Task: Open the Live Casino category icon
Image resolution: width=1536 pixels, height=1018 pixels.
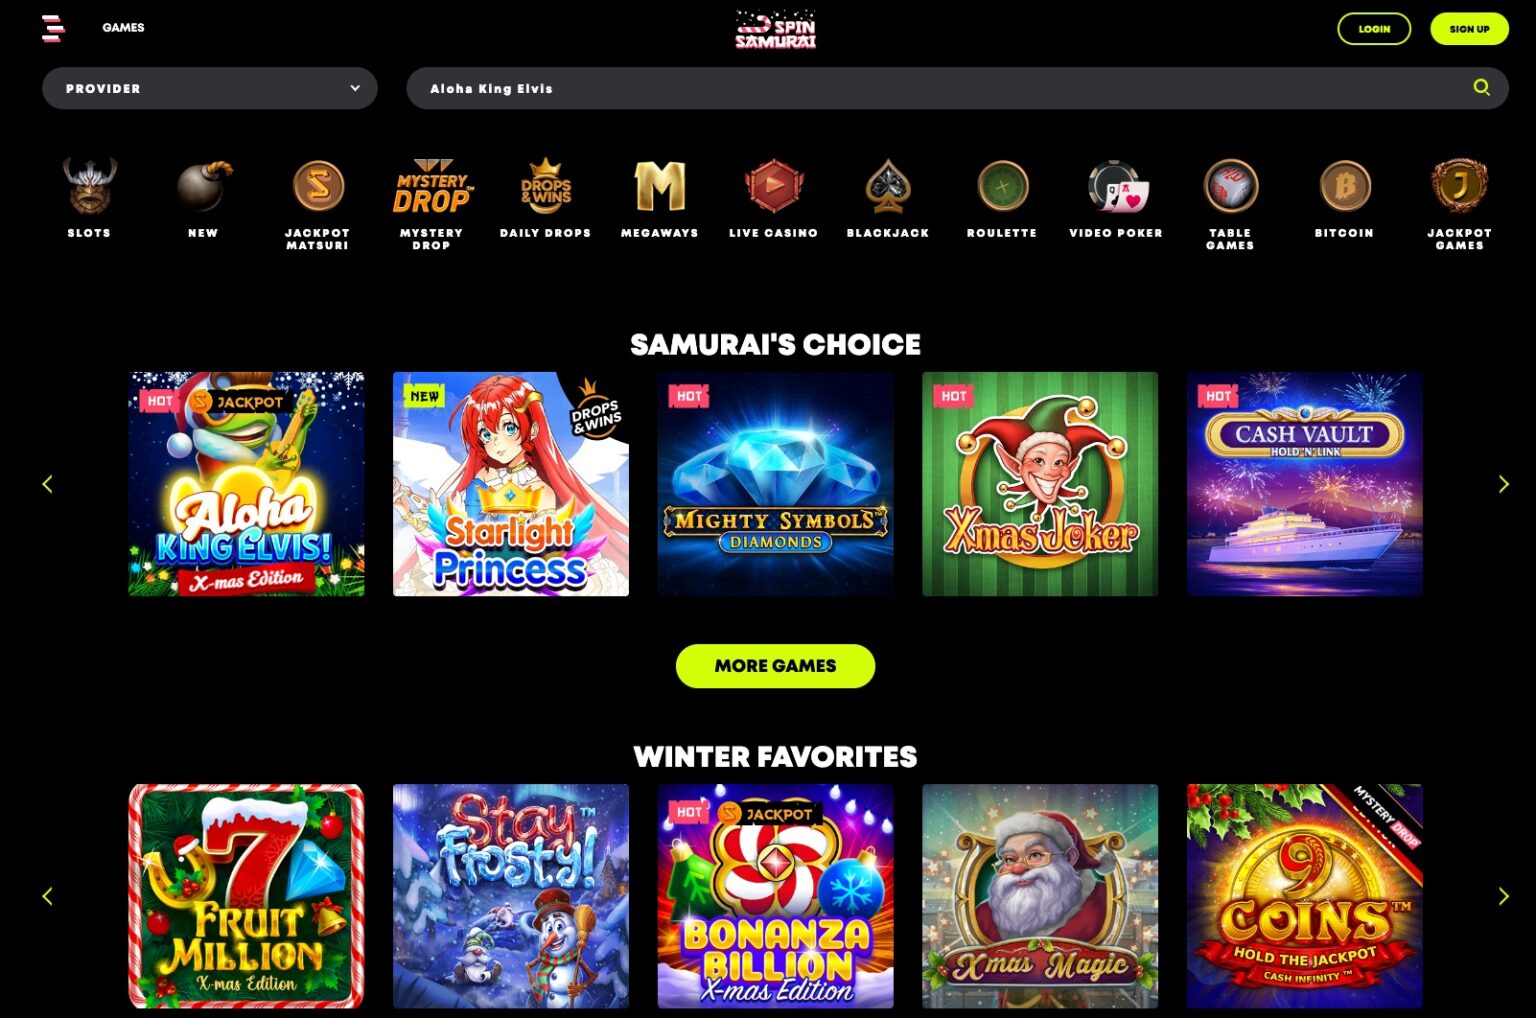Action: click(774, 186)
